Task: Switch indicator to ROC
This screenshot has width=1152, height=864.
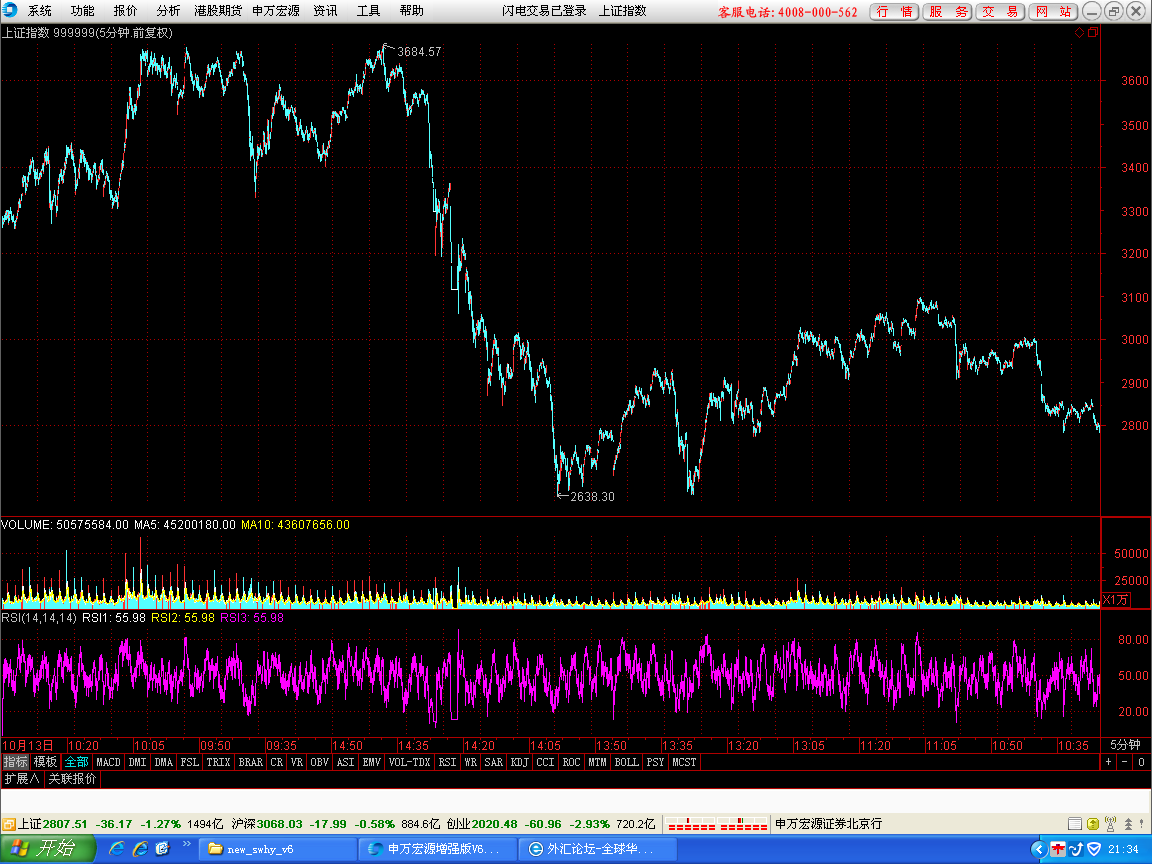Action: pos(572,762)
